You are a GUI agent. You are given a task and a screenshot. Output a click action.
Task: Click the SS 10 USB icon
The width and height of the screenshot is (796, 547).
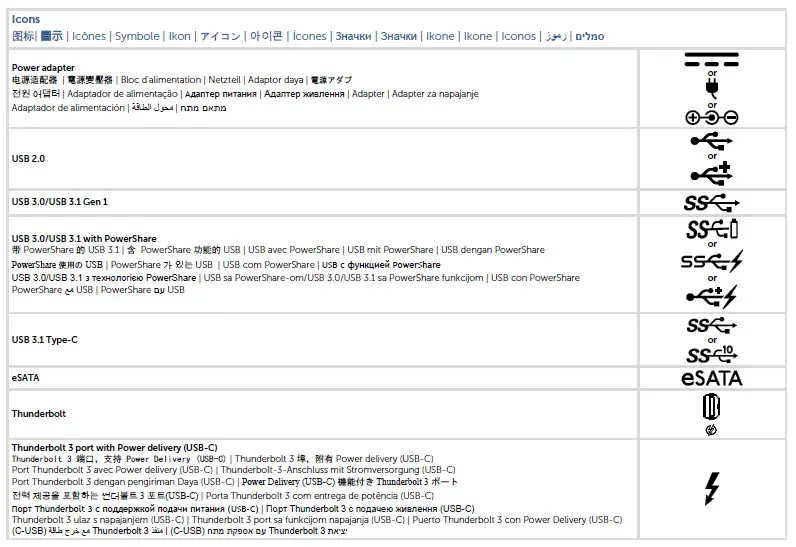click(712, 354)
